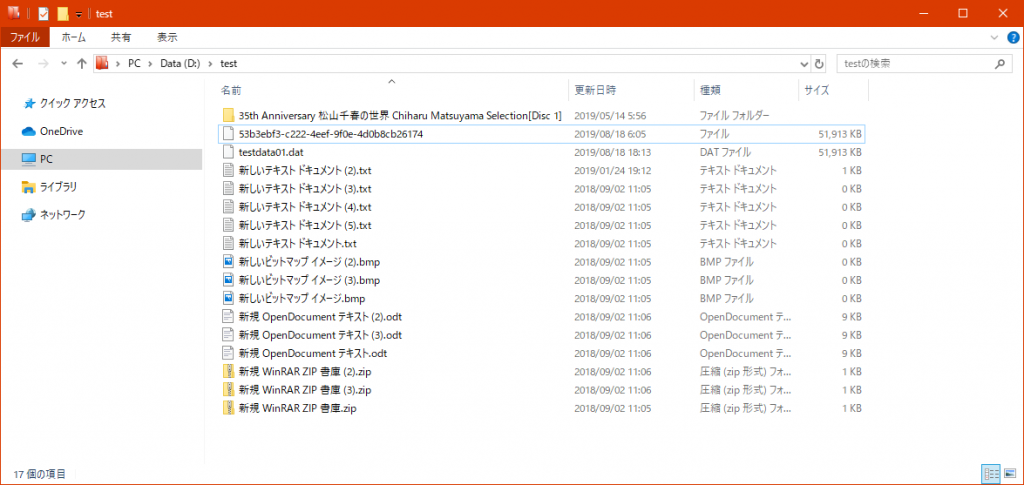1024x485 pixels.
Task: Open the address bar history dropdown
Action: click(803, 64)
